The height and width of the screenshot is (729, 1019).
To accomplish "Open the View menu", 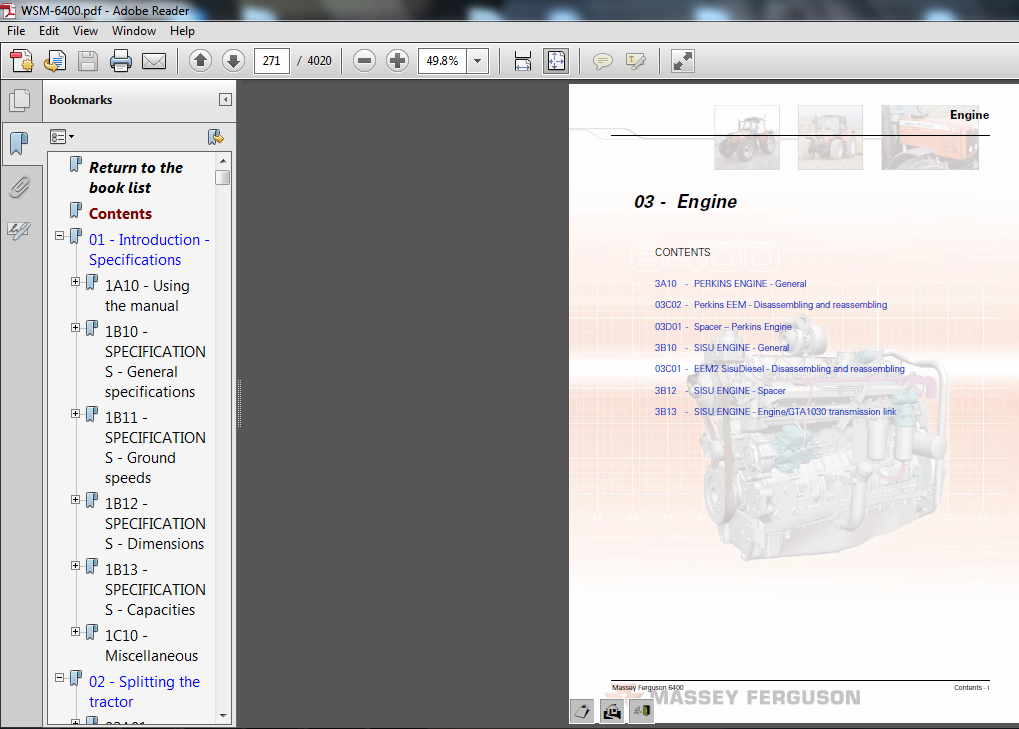I will (85, 31).
